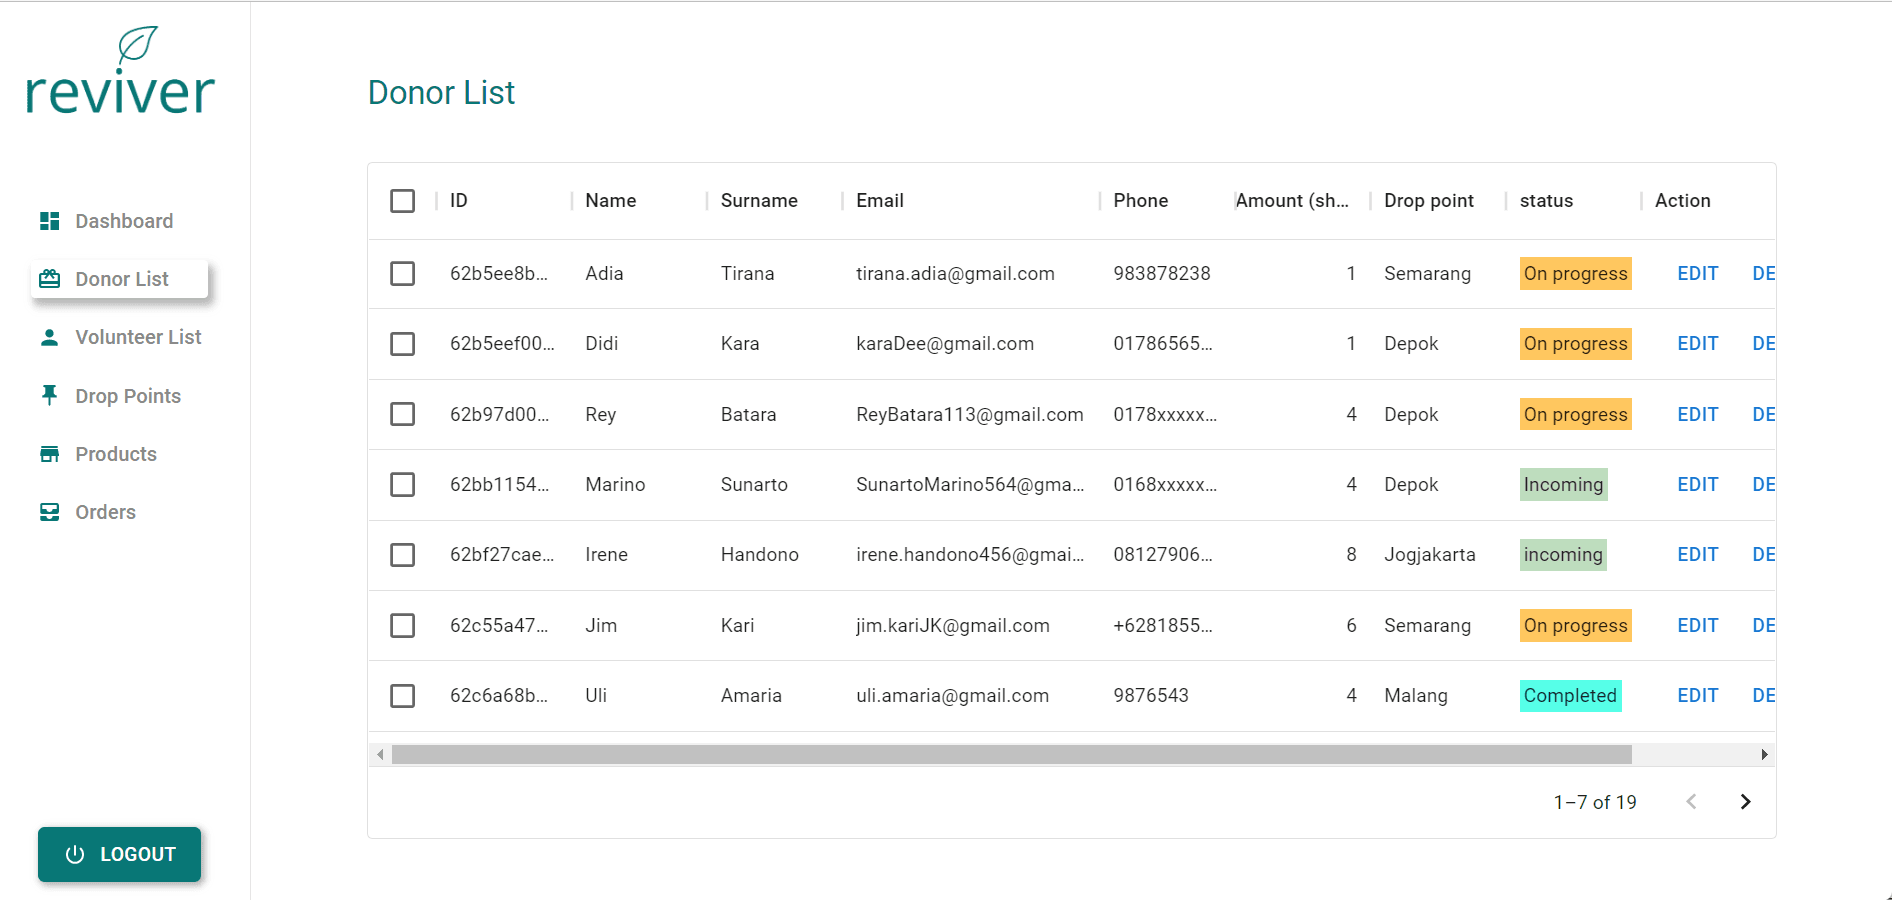Open the Volunteer List menu item
1892x900 pixels.
click(x=138, y=337)
